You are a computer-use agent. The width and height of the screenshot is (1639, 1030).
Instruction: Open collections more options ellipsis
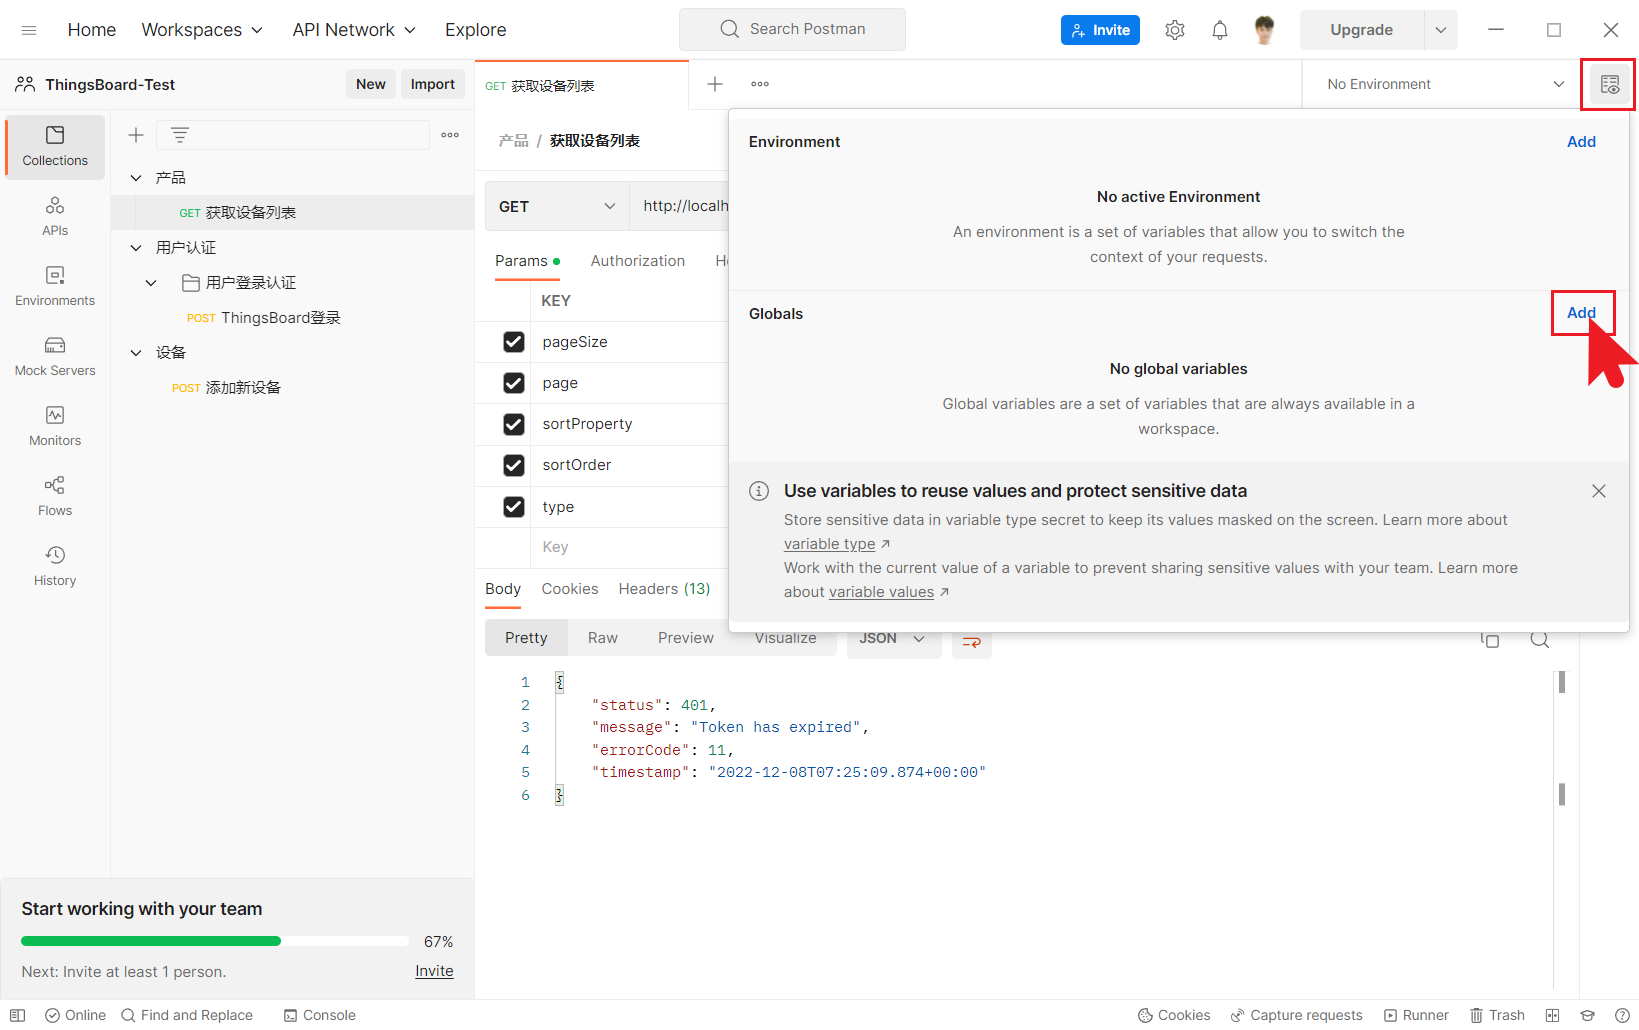tap(450, 135)
